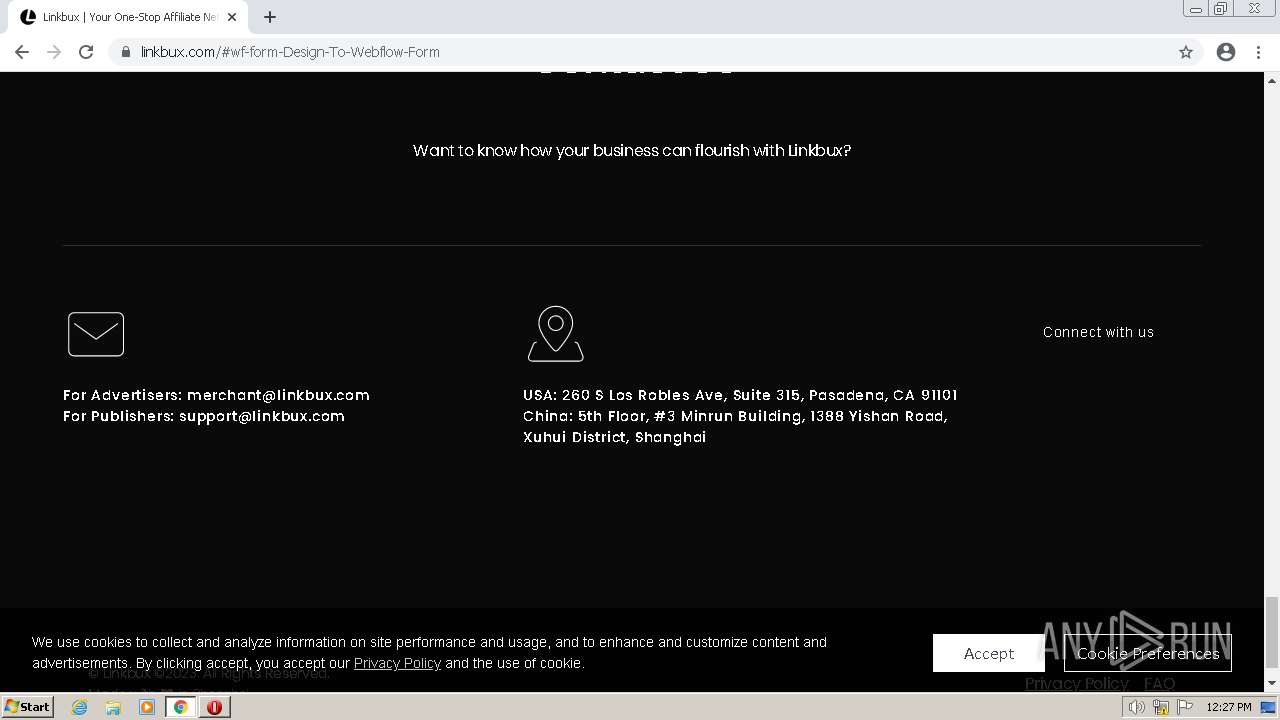1280x720 pixels.
Task: Click the volume speaker tray icon
Action: [x=1137, y=707]
